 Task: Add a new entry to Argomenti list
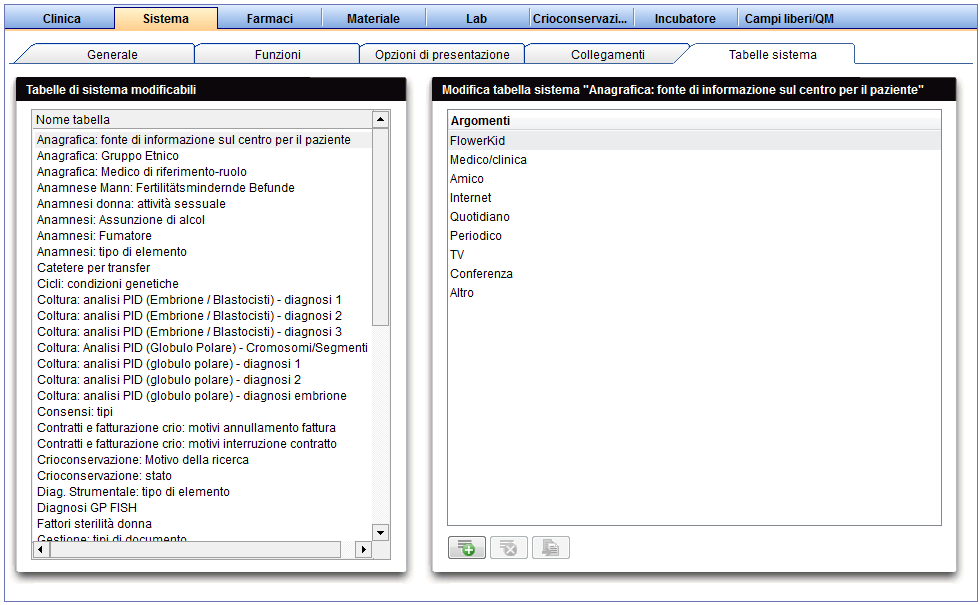pos(466,548)
